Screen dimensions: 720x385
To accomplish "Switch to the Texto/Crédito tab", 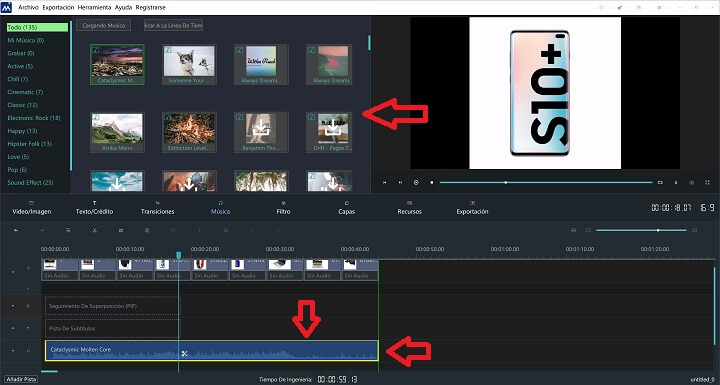I will (95, 208).
